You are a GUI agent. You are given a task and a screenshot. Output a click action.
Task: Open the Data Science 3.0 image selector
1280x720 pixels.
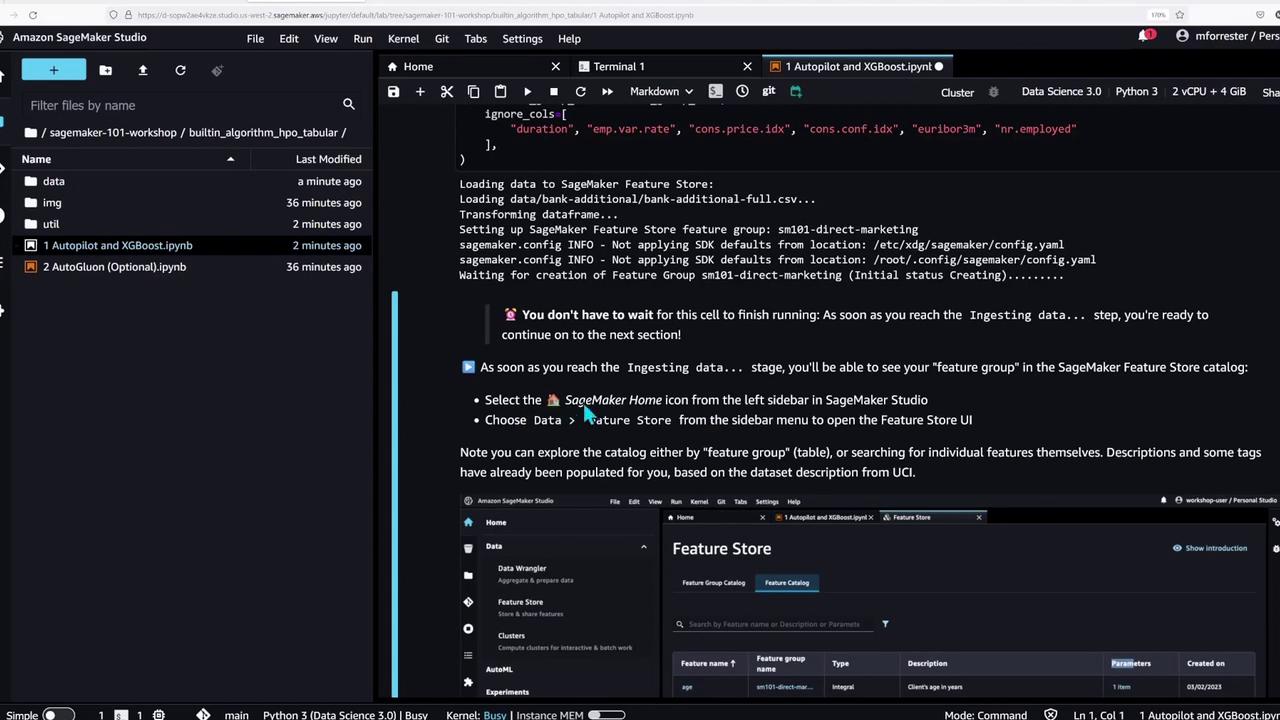point(1060,92)
